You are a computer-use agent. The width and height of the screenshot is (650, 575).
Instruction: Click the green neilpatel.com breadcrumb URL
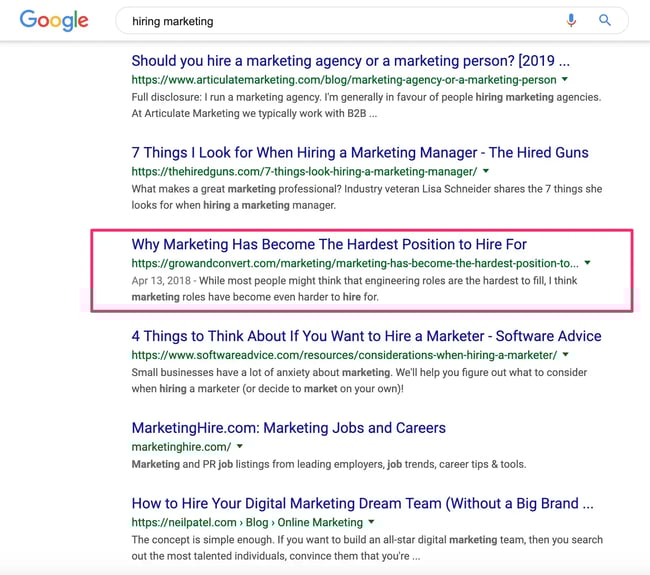tap(246, 522)
